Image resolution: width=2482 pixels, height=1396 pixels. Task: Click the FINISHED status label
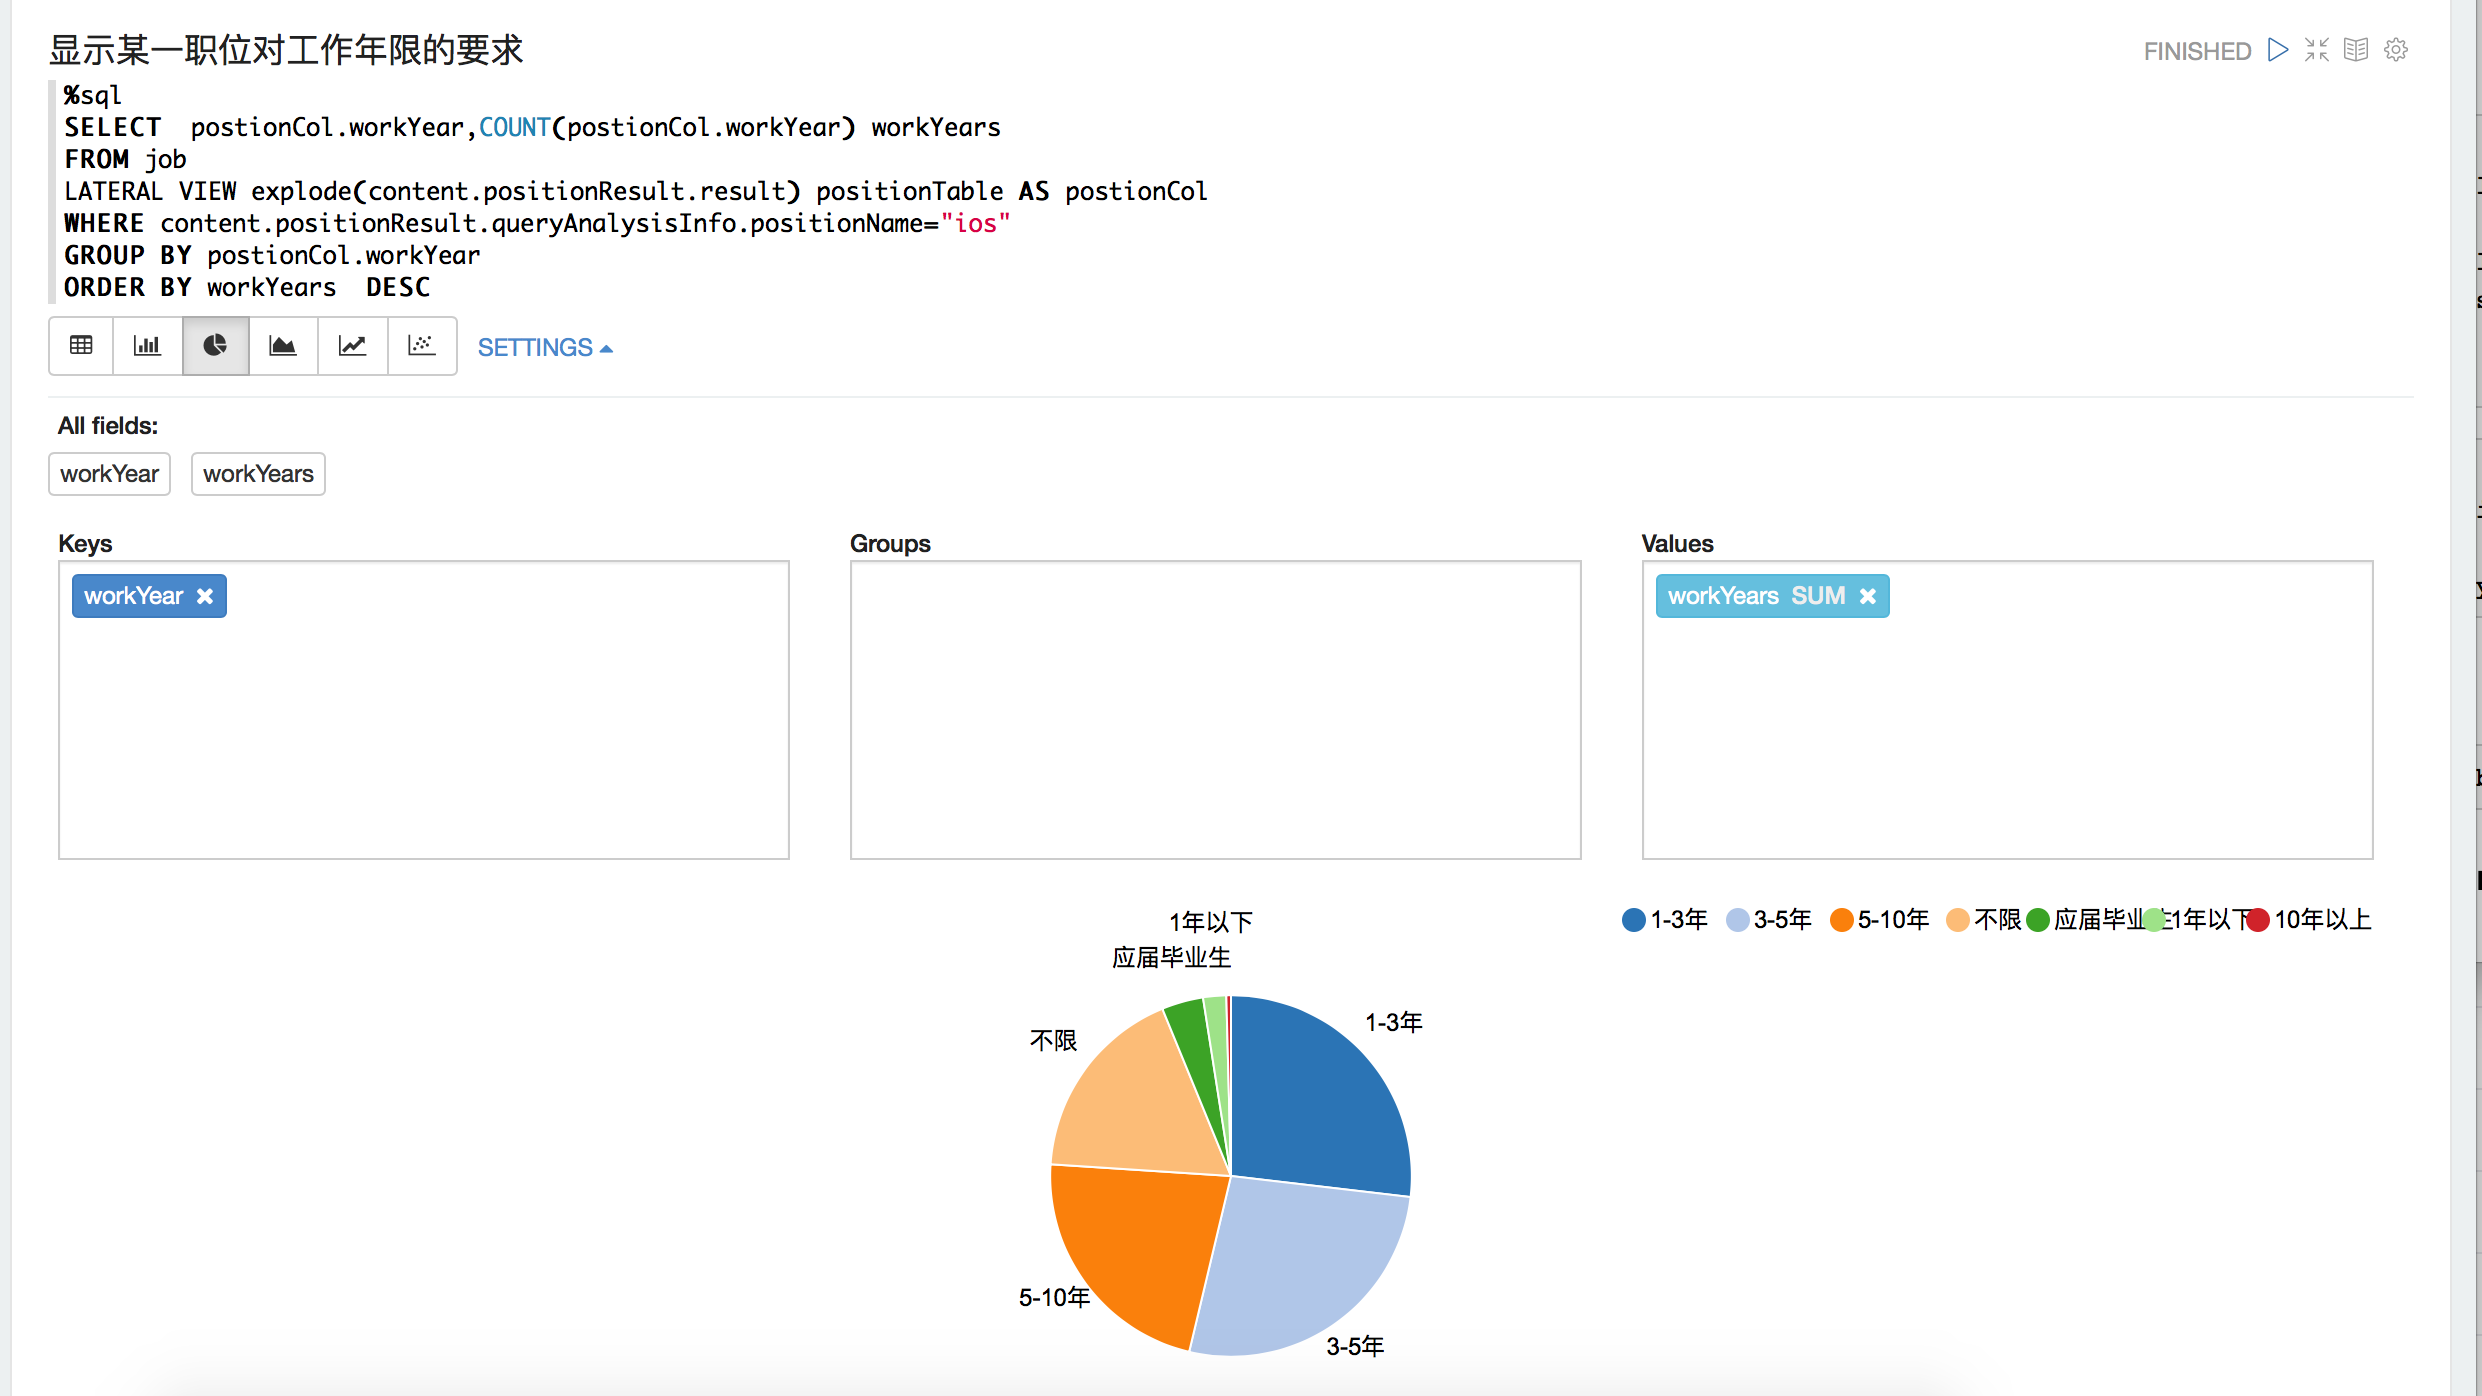pyautogui.click(x=2197, y=51)
